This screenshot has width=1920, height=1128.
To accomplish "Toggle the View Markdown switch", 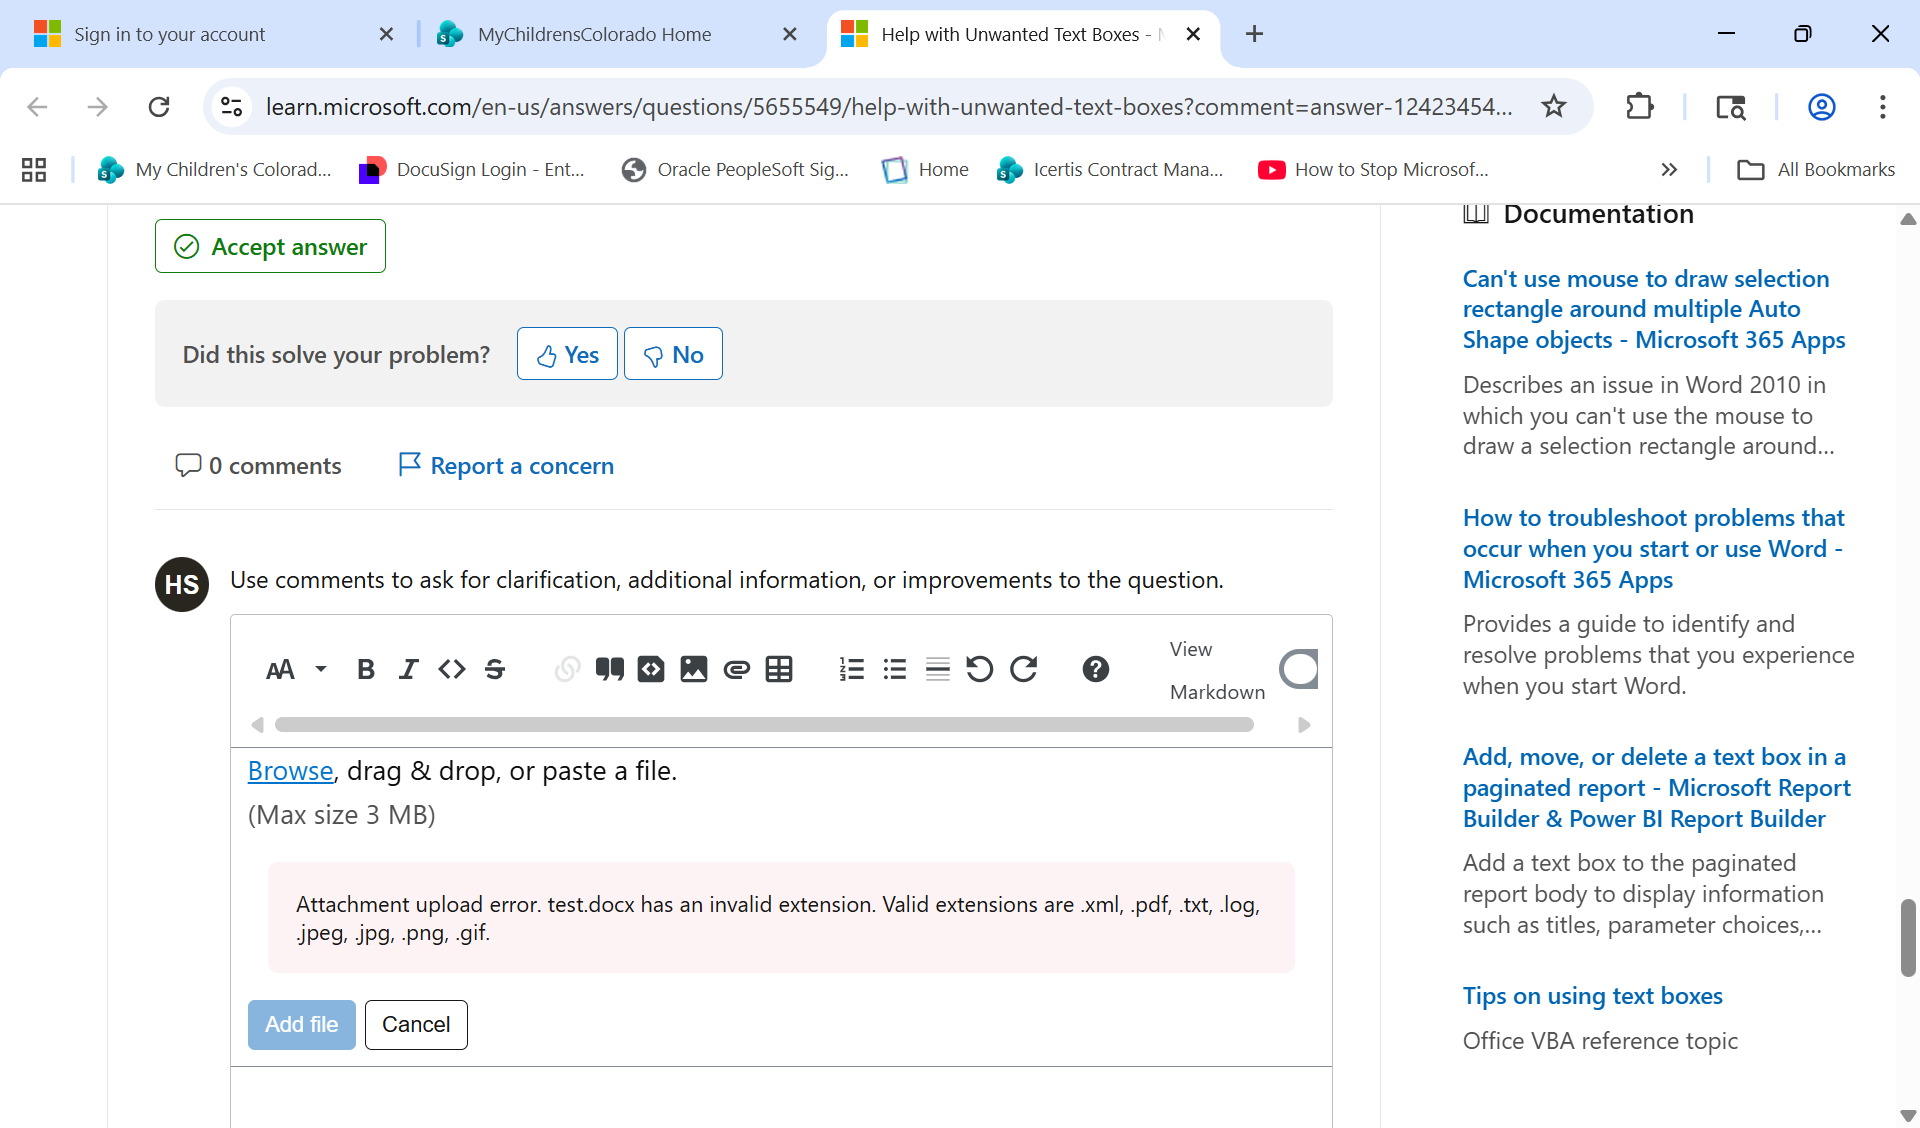I will [x=1299, y=669].
